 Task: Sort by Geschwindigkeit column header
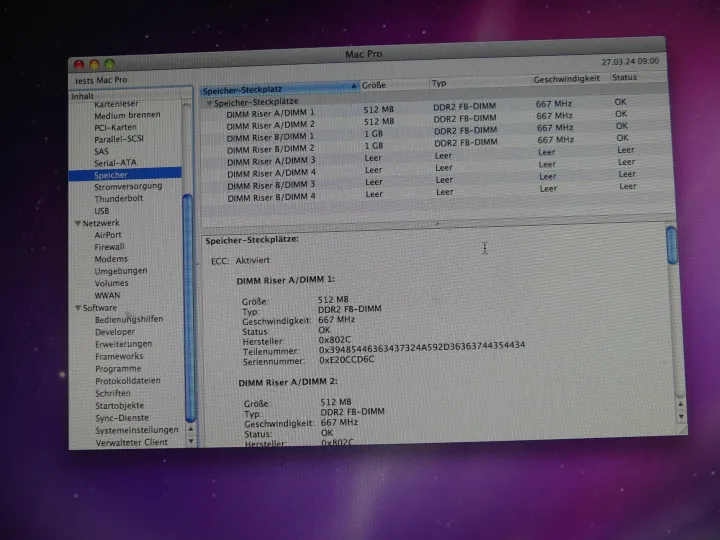tap(569, 79)
